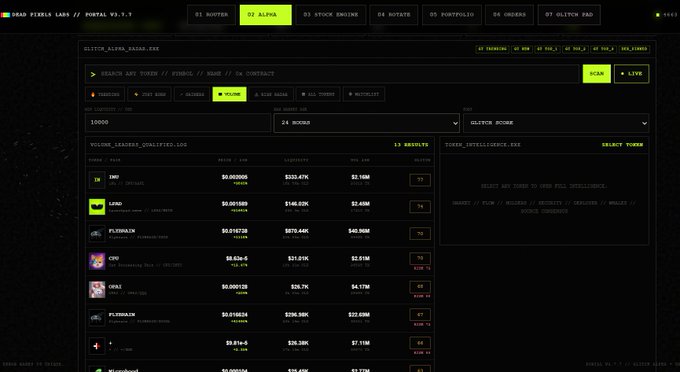Click liquidity value $146.02K

[297, 204]
